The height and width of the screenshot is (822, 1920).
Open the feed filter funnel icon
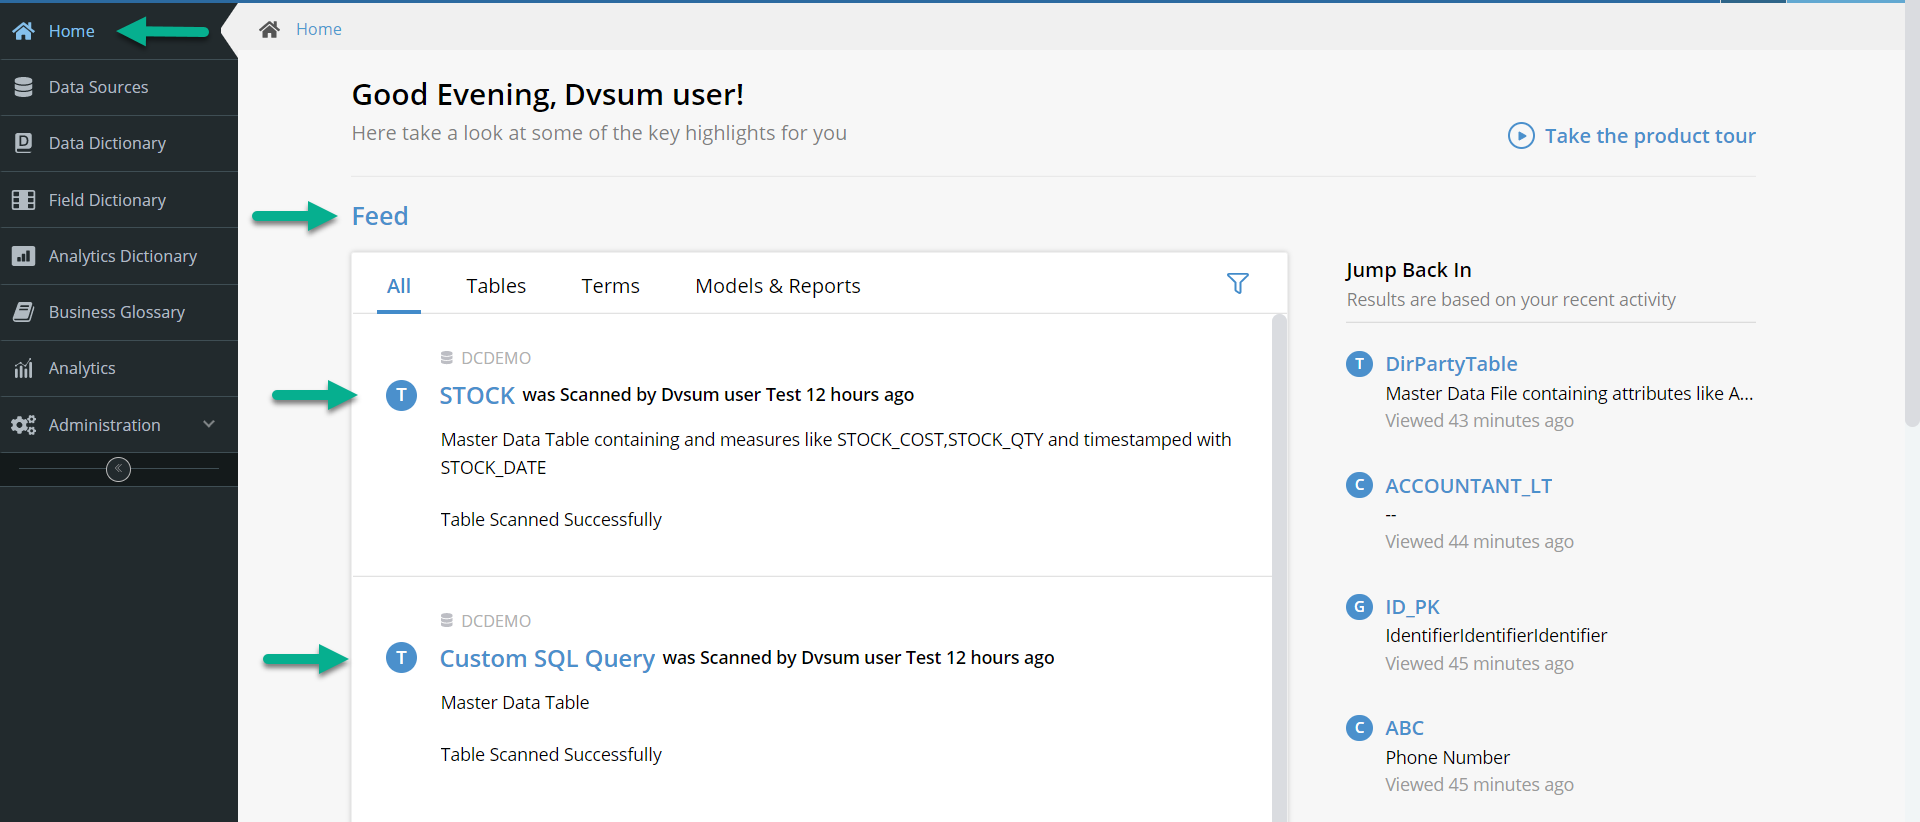click(1238, 284)
